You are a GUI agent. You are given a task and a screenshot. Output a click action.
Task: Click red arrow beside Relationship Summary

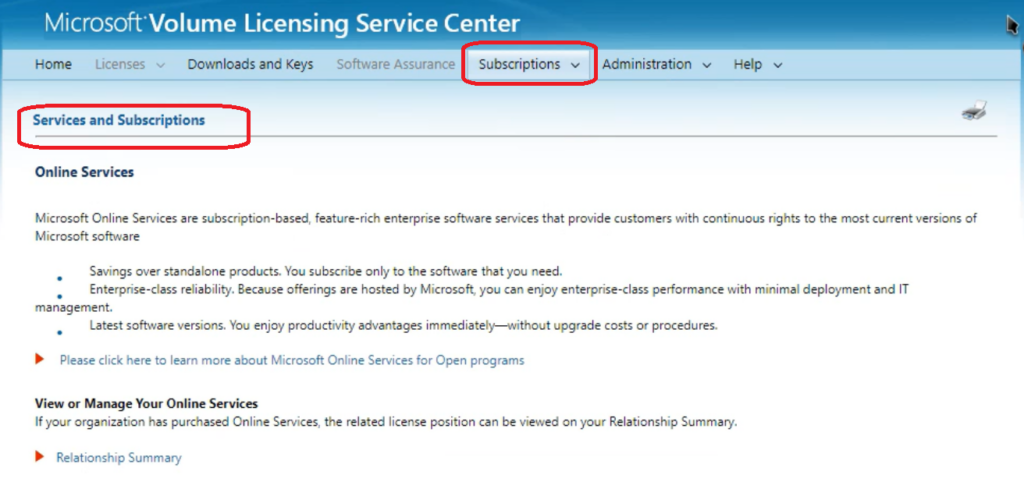click(40, 456)
